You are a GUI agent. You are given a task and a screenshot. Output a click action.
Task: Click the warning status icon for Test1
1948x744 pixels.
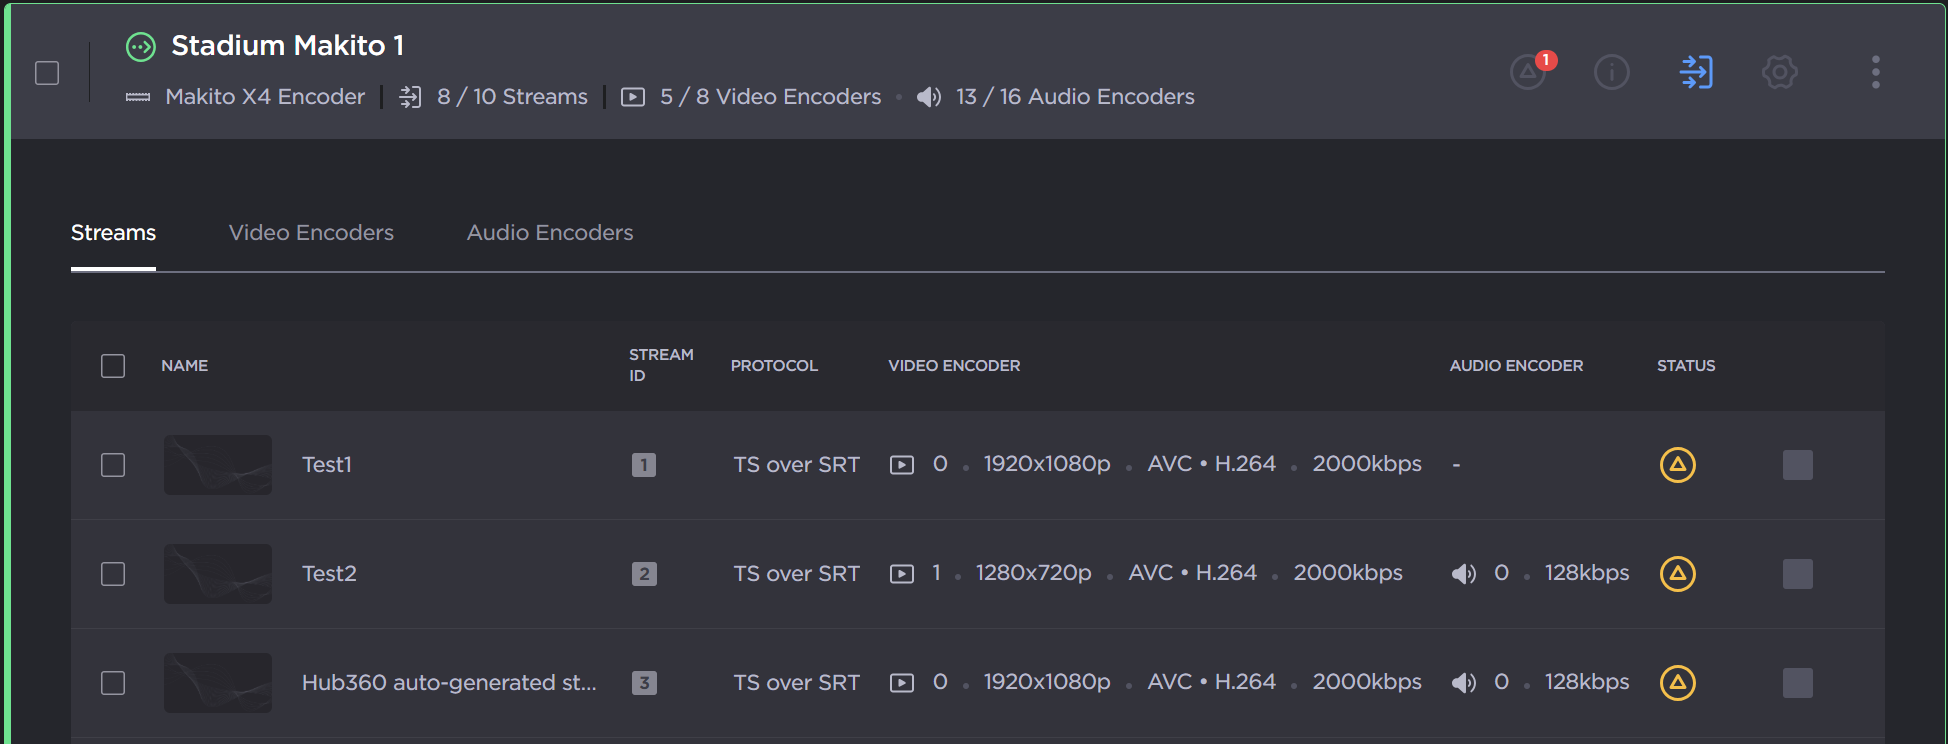point(1678,465)
